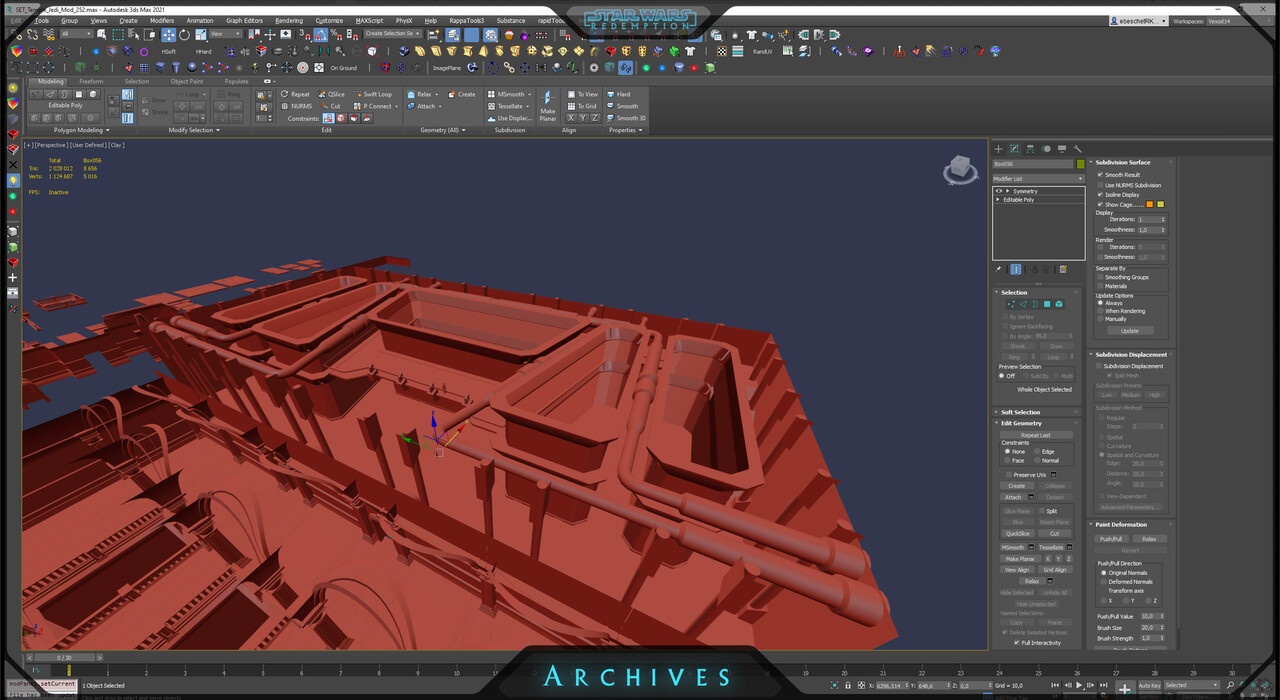The width and height of the screenshot is (1280, 700).
Task: Click Swift Loop ribbon tool
Action: click(x=372, y=94)
